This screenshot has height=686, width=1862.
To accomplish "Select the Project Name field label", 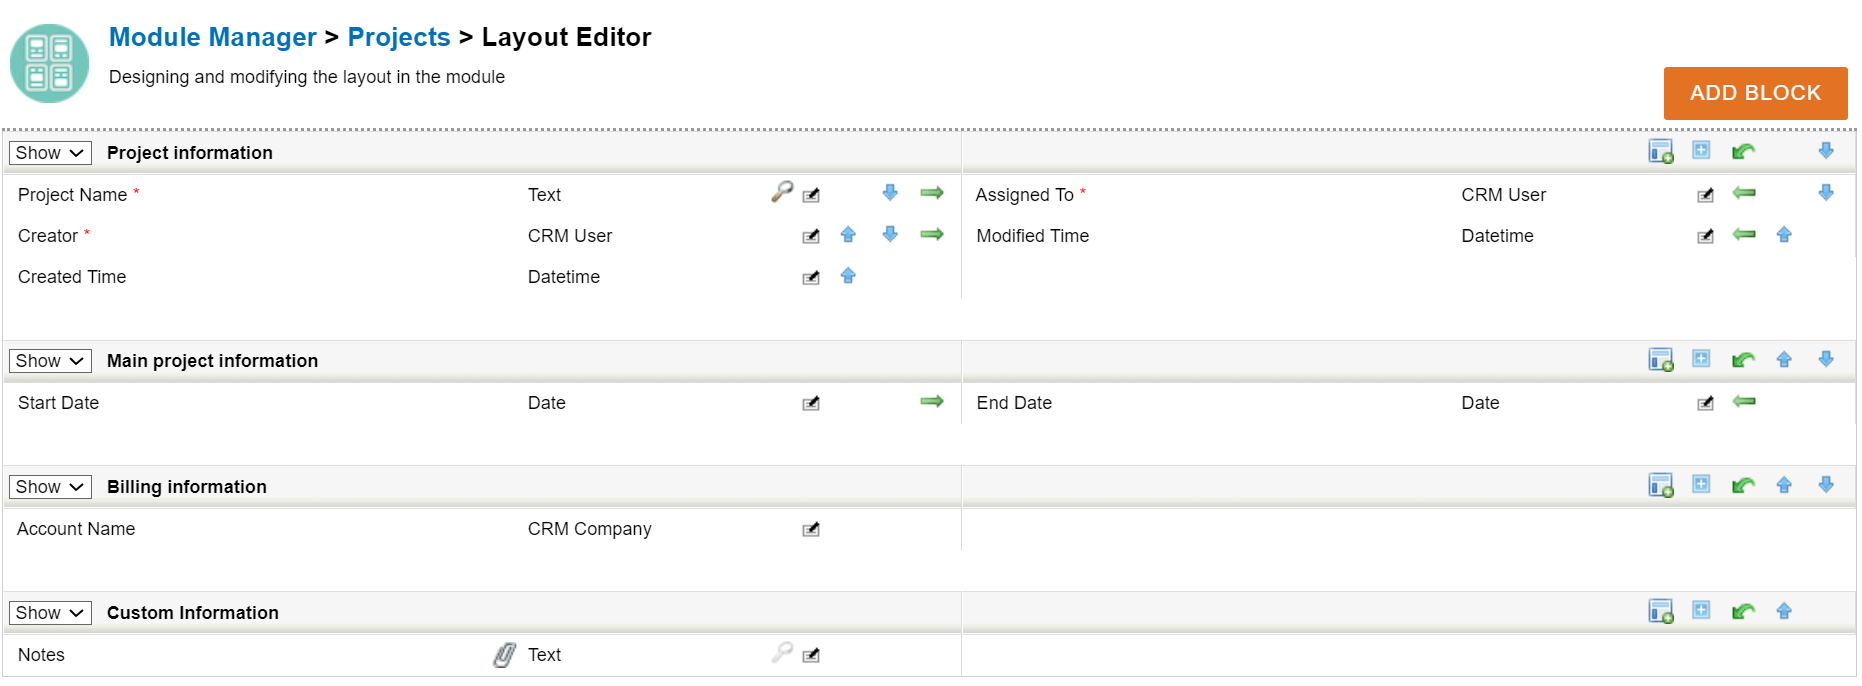I will click(x=72, y=195).
